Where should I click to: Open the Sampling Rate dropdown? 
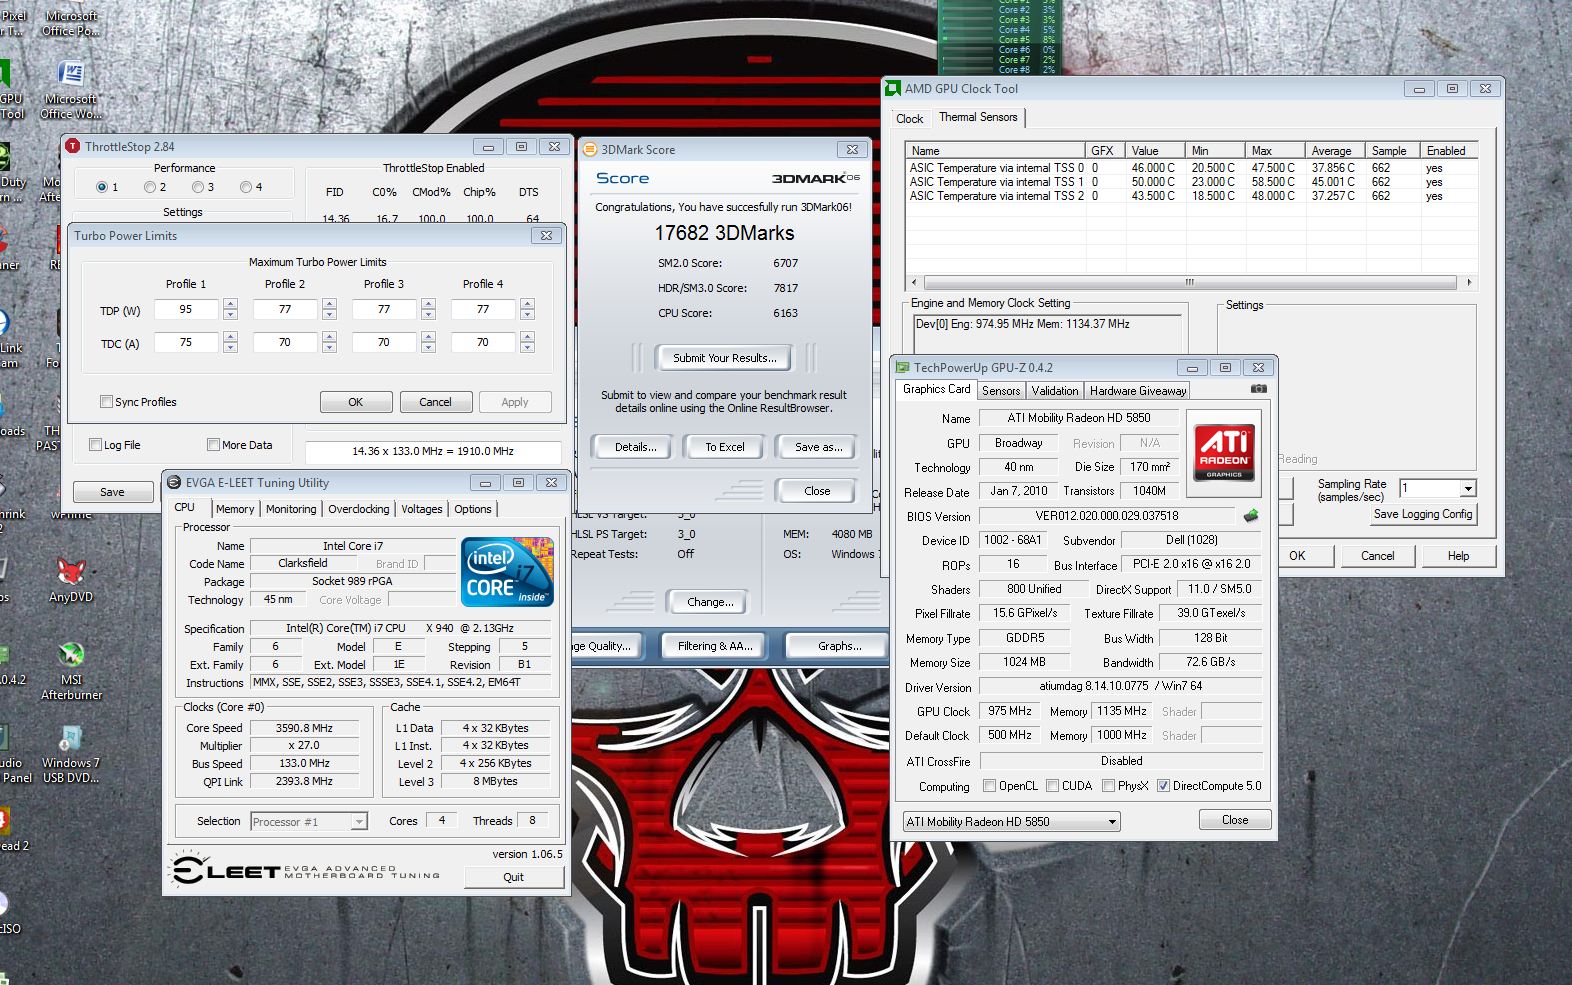[1467, 489]
